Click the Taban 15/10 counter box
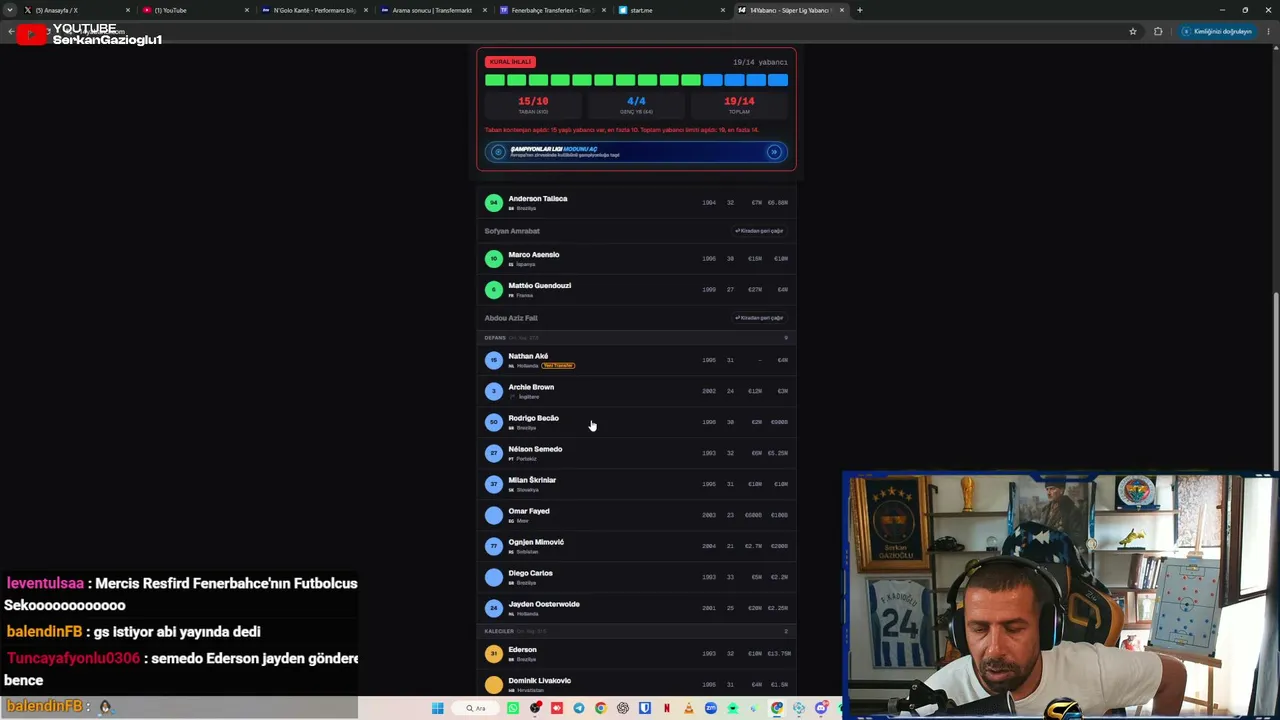The width and height of the screenshot is (1280, 720). pos(533,105)
